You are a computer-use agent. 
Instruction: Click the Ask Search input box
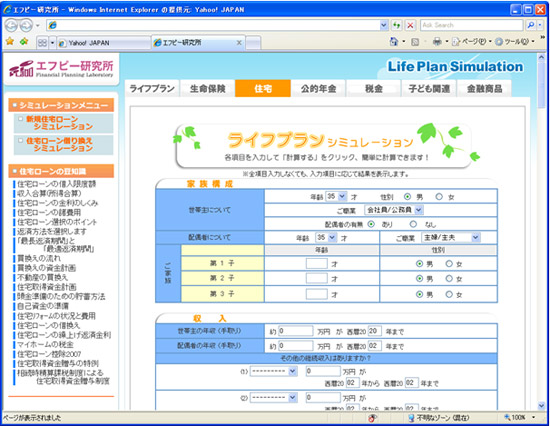coord(472,25)
